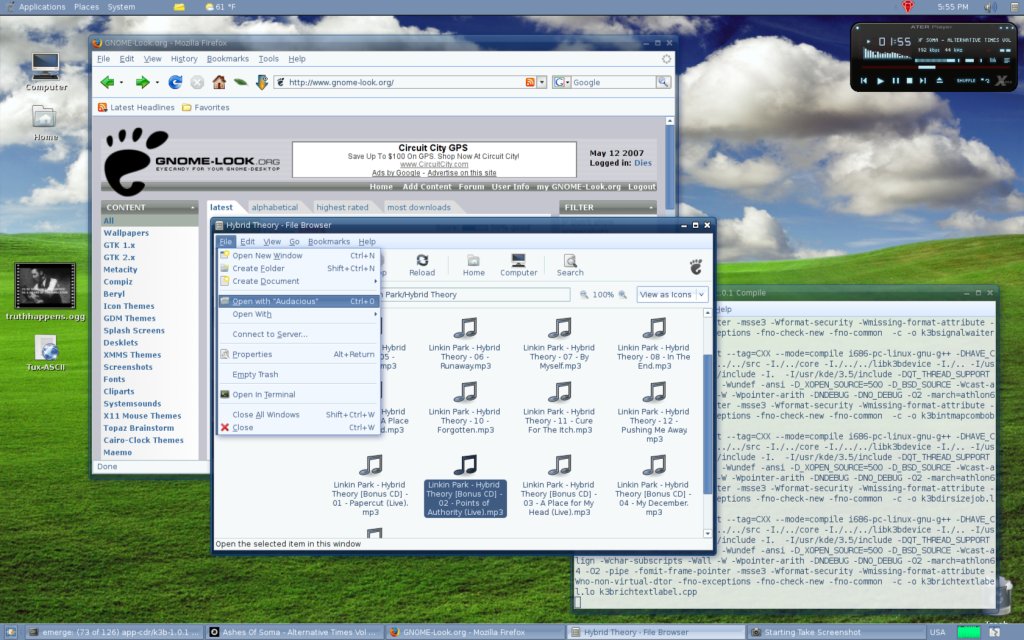
Task: Select Open New Window menu entry
Action: coord(298,256)
